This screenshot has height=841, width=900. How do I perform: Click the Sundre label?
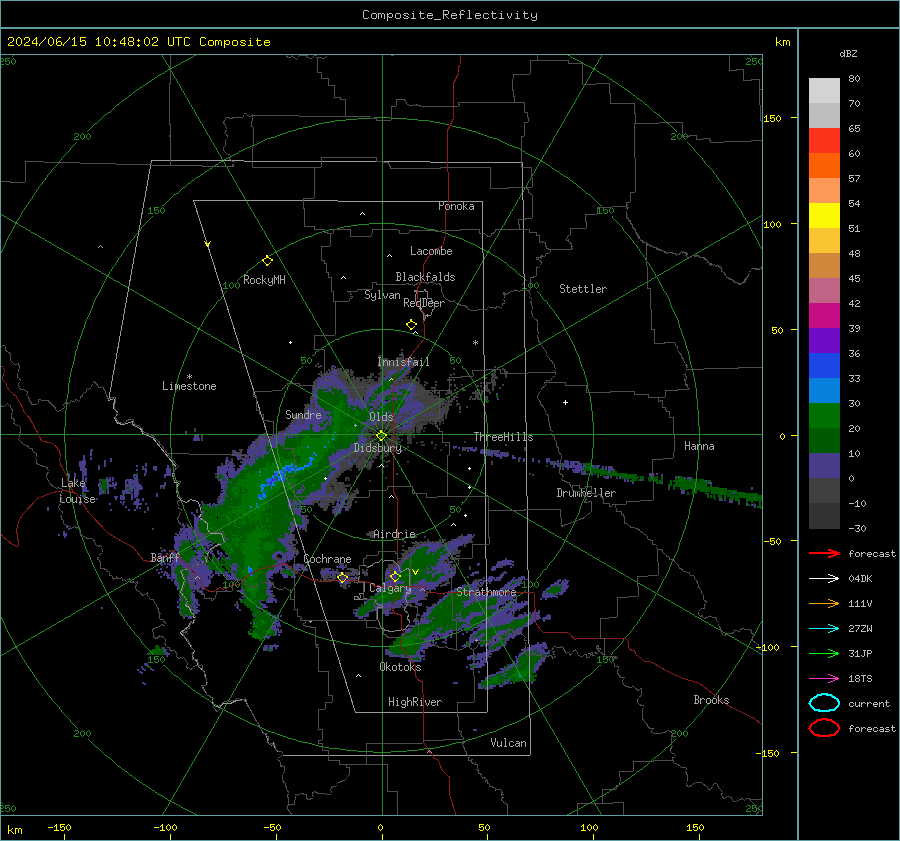[x=304, y=415]
